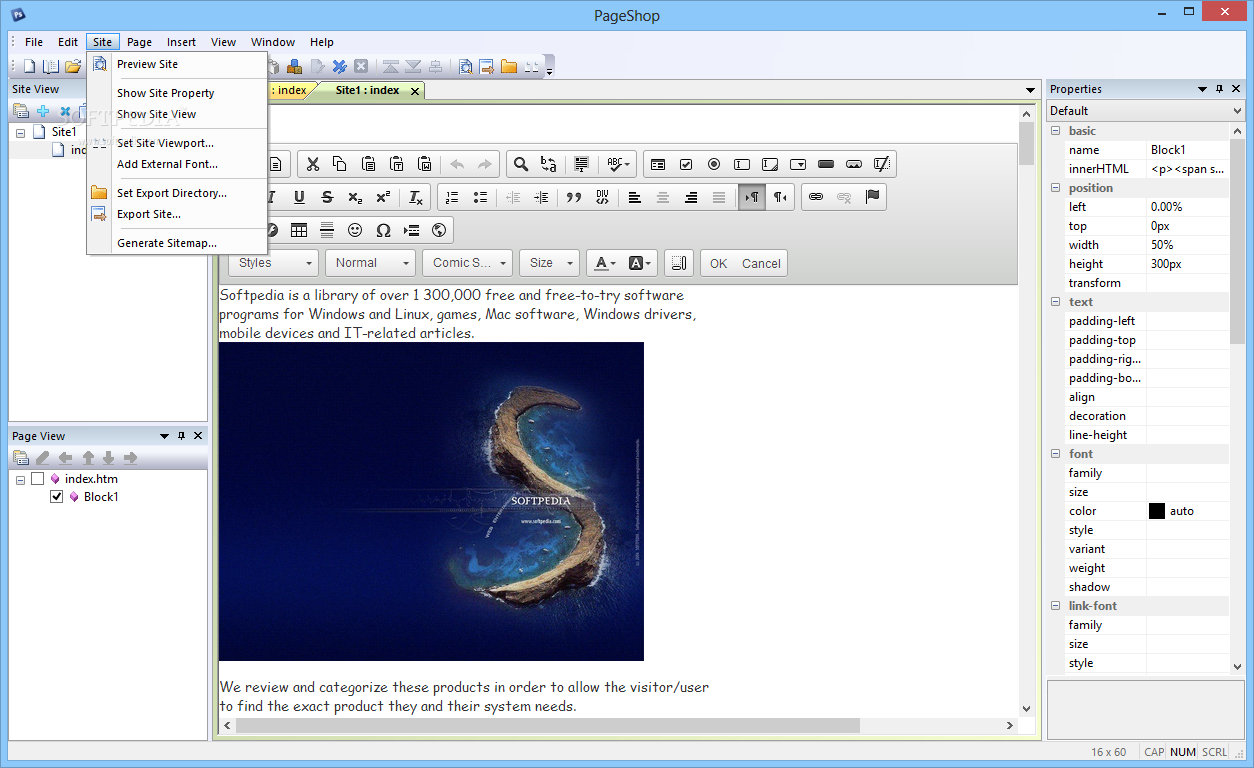Add page plus icon in Site View
The height and width of the screenshot is (768, 1254).
43,111
